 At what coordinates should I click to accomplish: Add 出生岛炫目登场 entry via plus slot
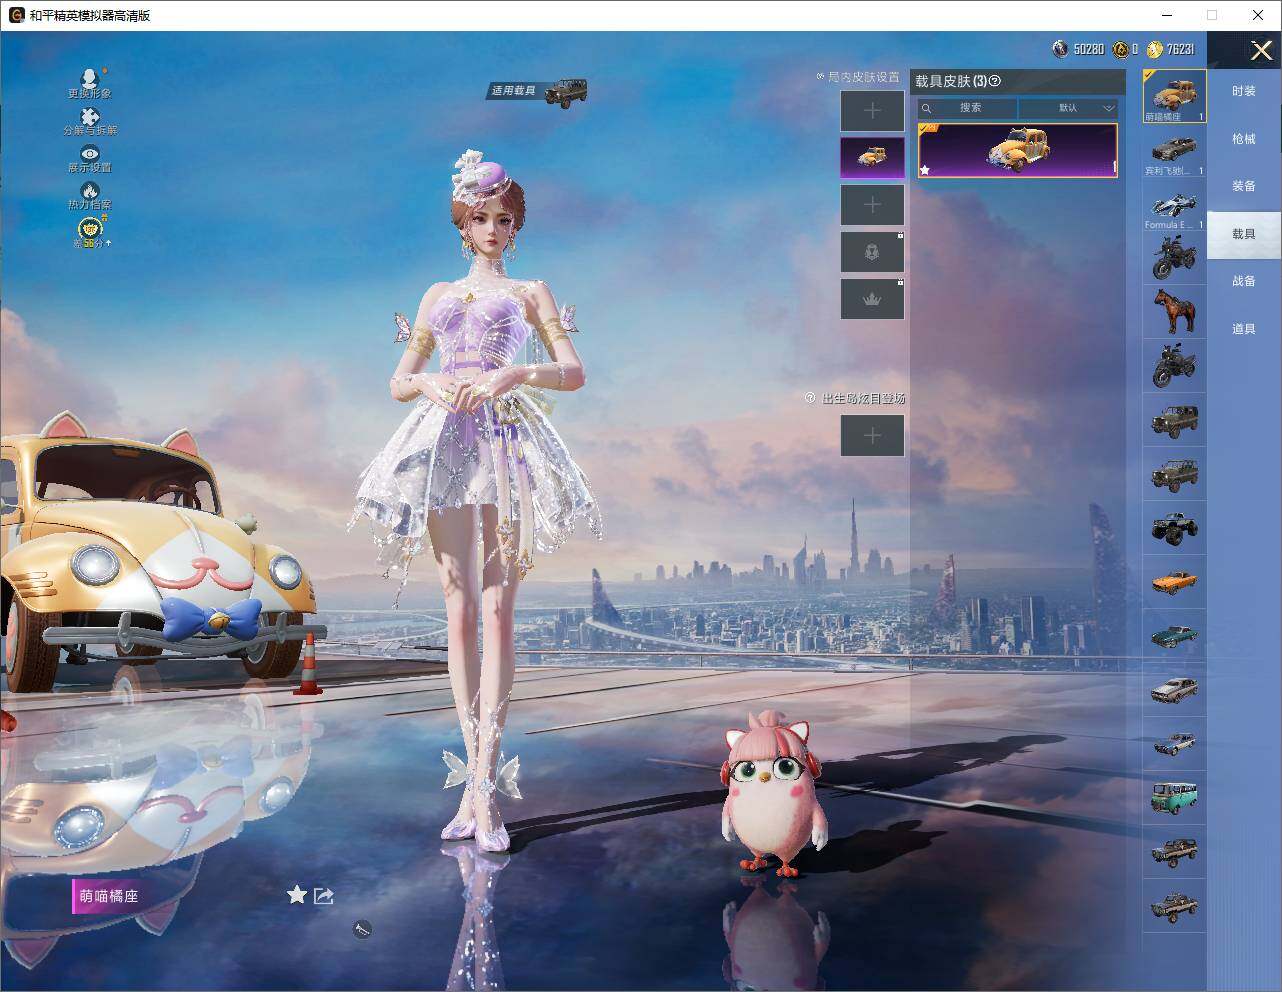pos(872,435)
